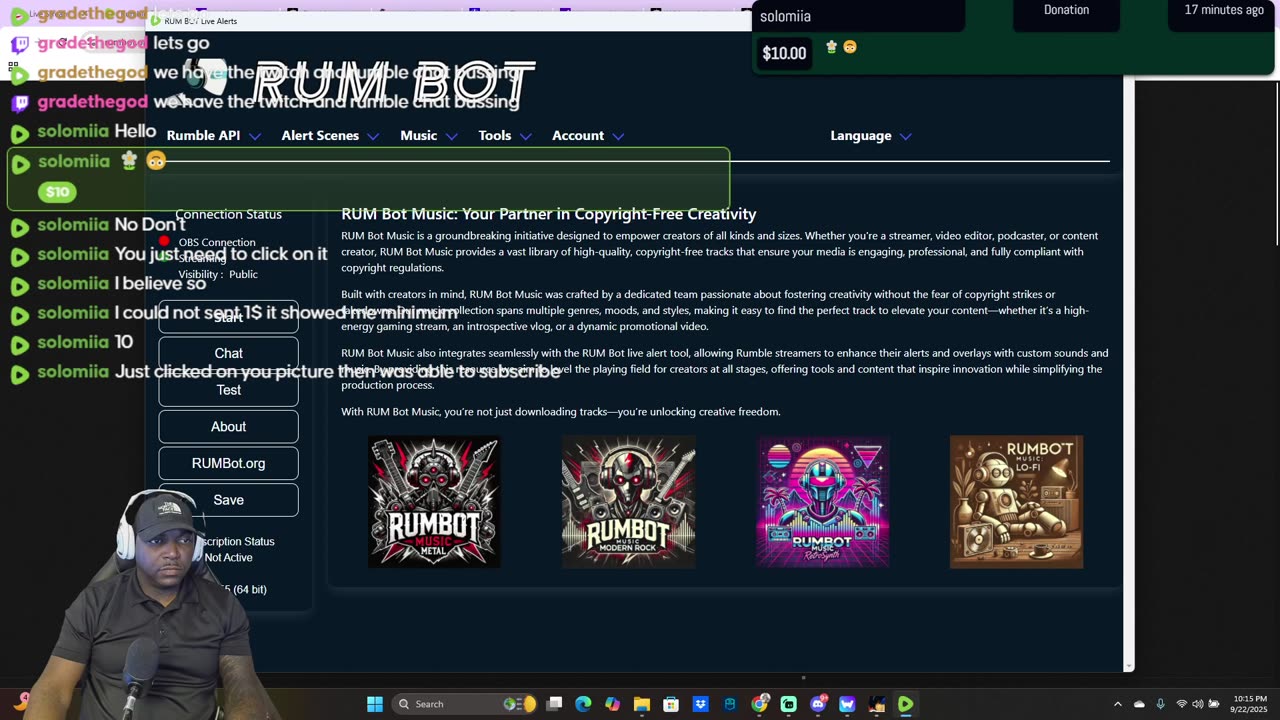1280x720 pixels.
Task: Open Discord from the taskbar
Action: coord(818,704)
